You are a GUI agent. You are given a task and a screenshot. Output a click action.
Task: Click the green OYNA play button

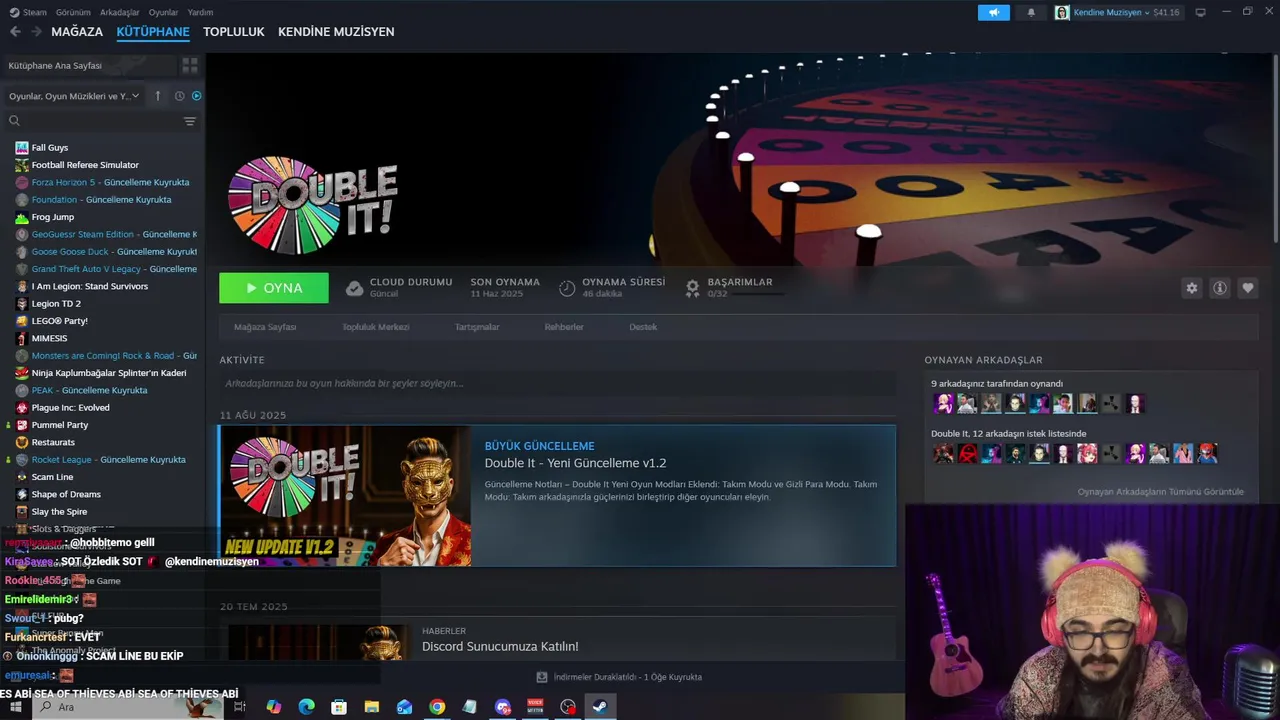tap(274, 288)
